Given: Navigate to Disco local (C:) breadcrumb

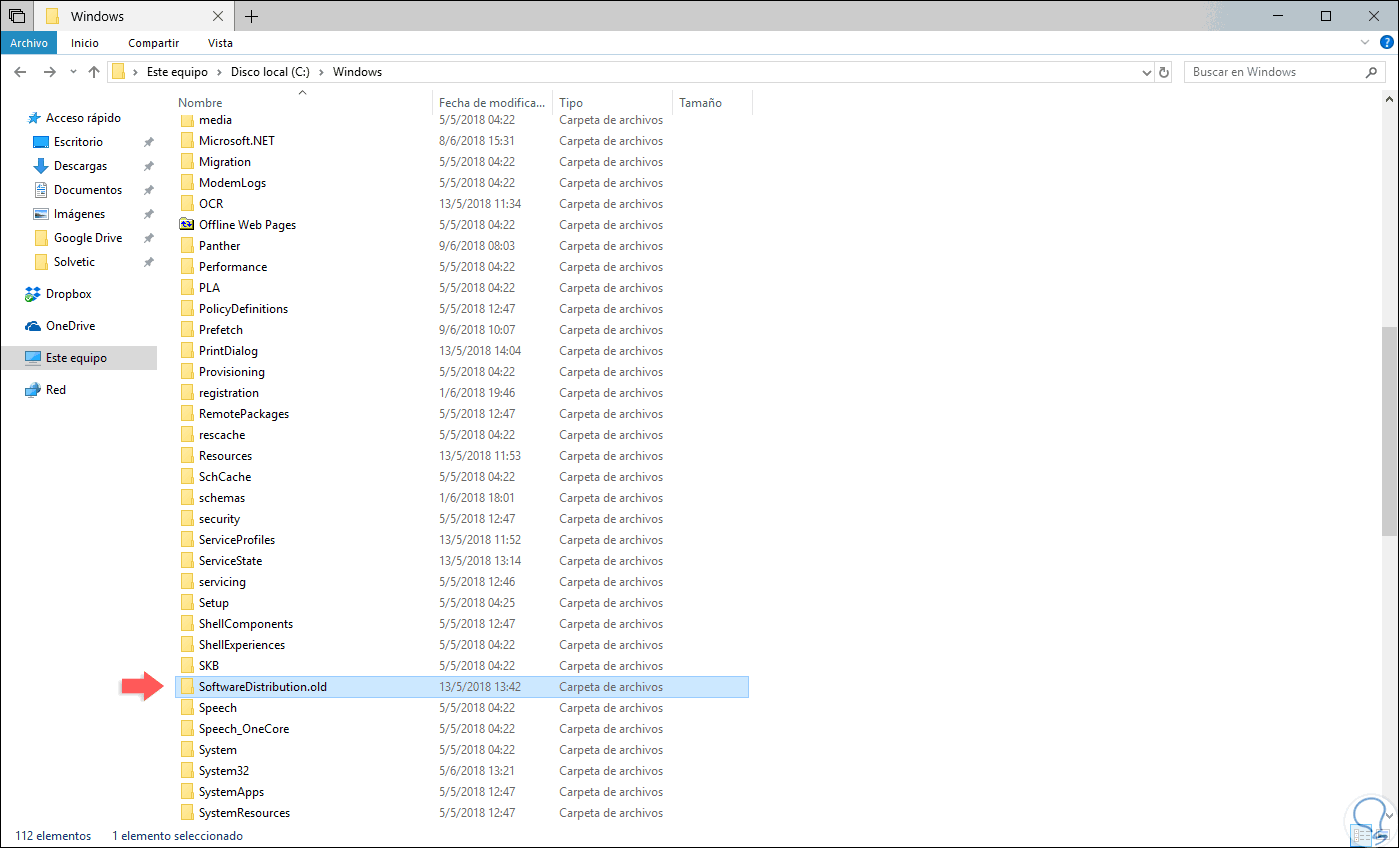Looking at the screenshot, I should click(x=270, y=72).
